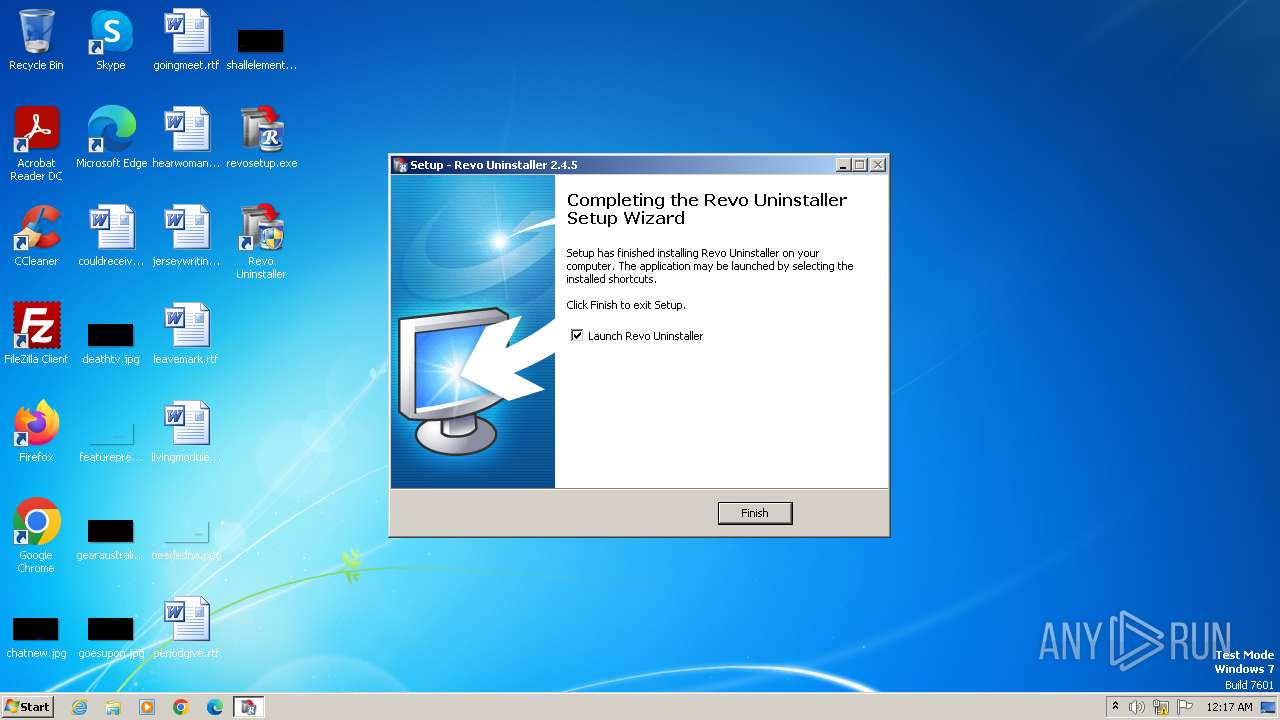Click the Finish button

(755, 513)
